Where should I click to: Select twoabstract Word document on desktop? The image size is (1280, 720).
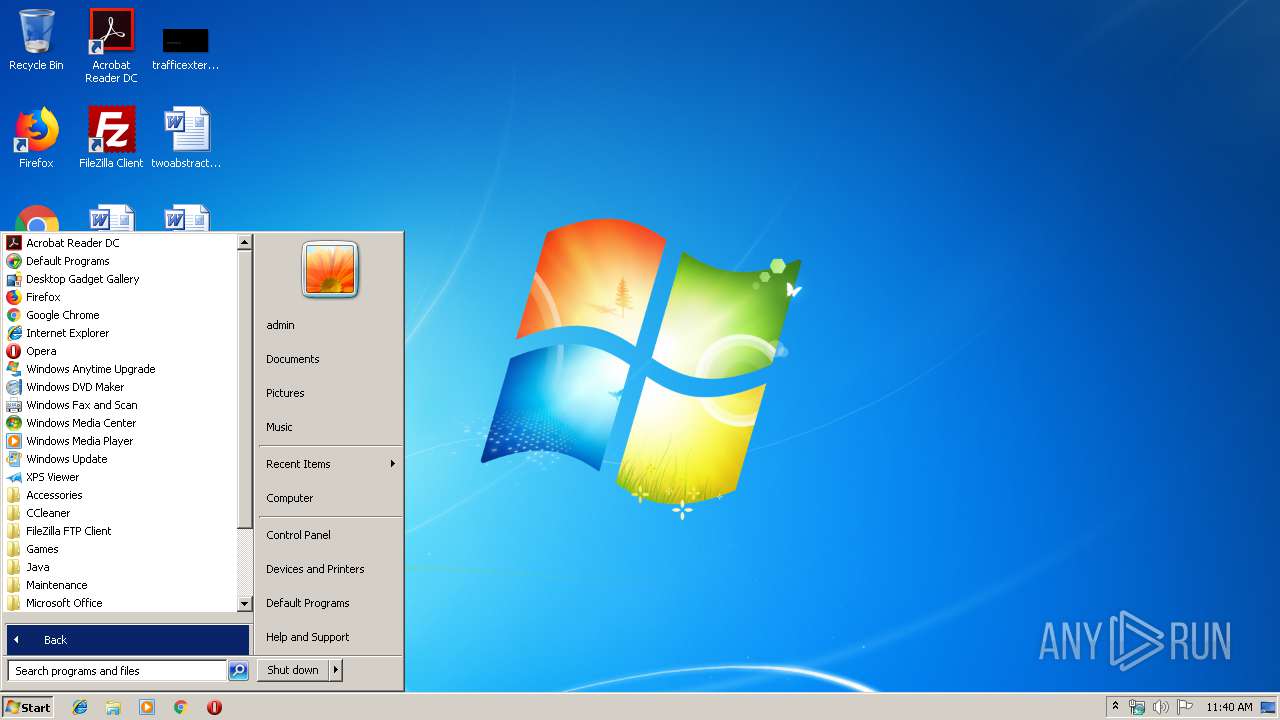[x=186, y=137]
